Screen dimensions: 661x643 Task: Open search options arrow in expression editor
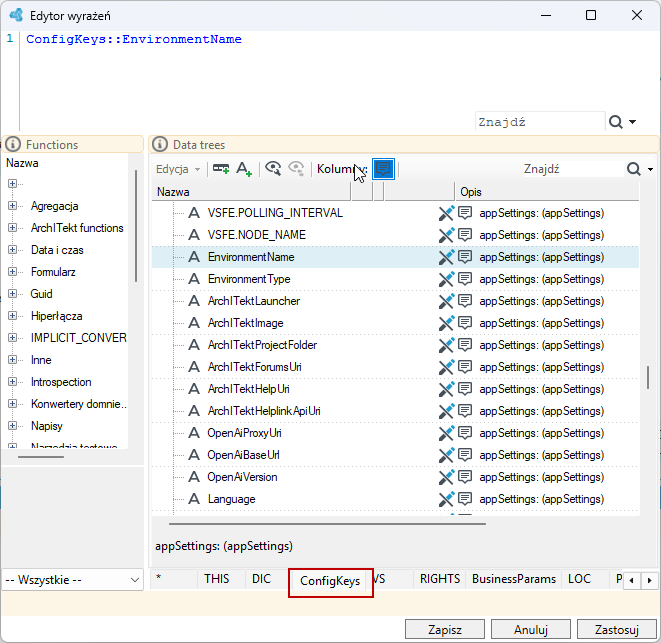click(x=632, y=122)
